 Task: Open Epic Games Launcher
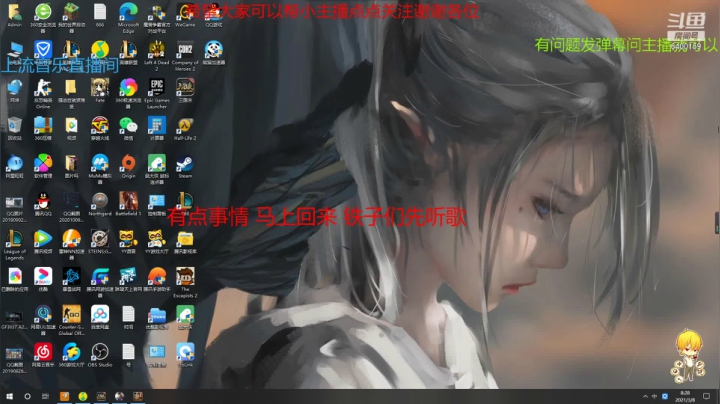tap(157, 87)
